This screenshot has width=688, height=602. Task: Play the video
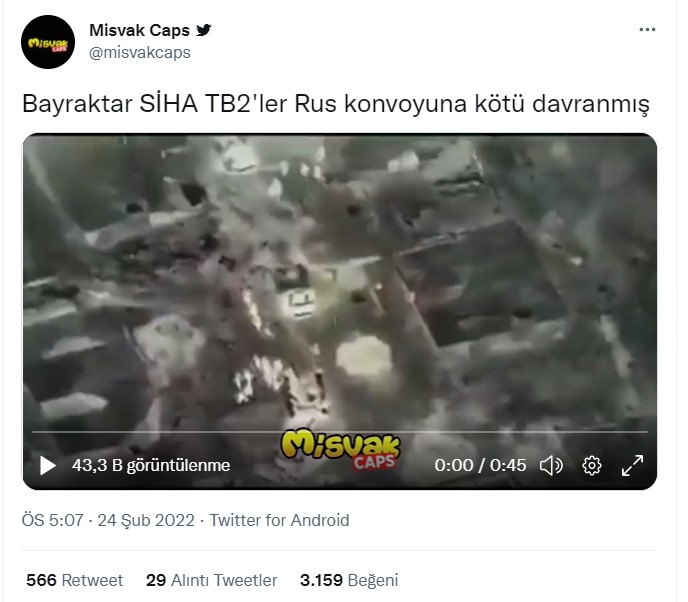47,466
